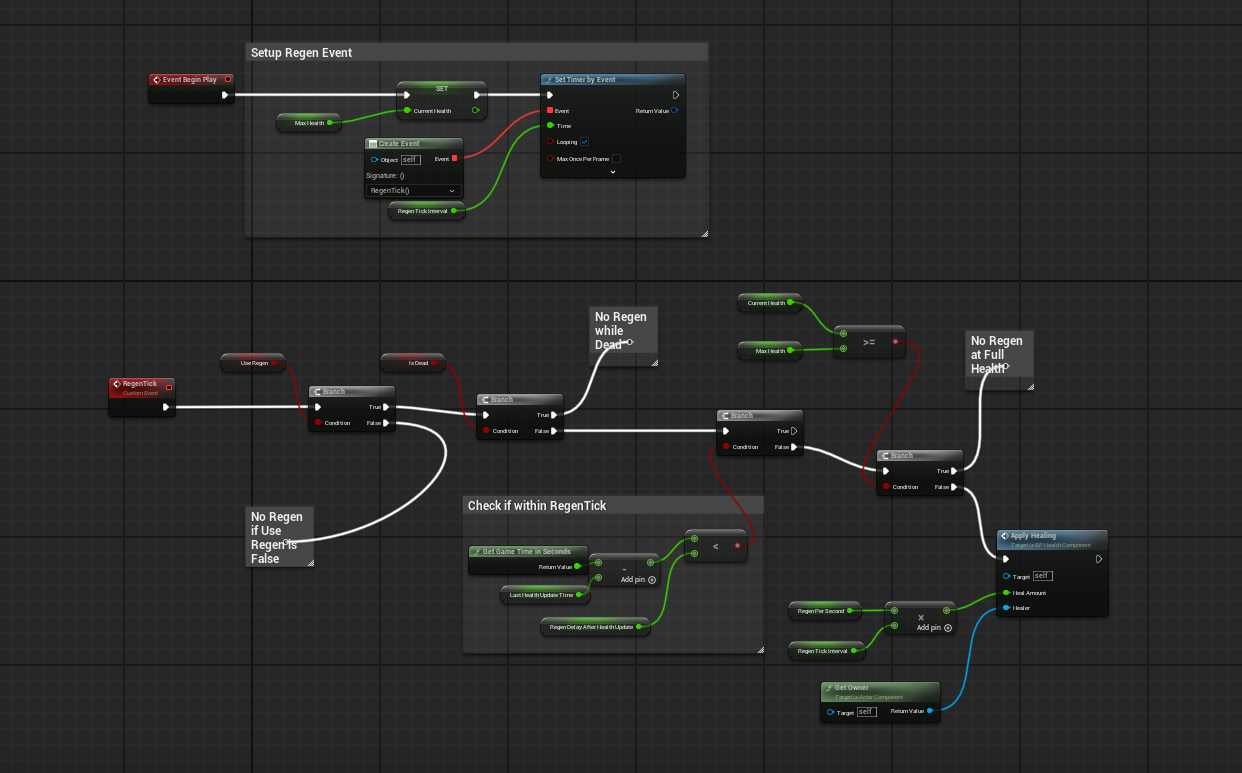This screenshot has width=1242, height=773.
Task: Click the Object pin on Create Event
Action: pyautogui.click(x=374, y=159)
